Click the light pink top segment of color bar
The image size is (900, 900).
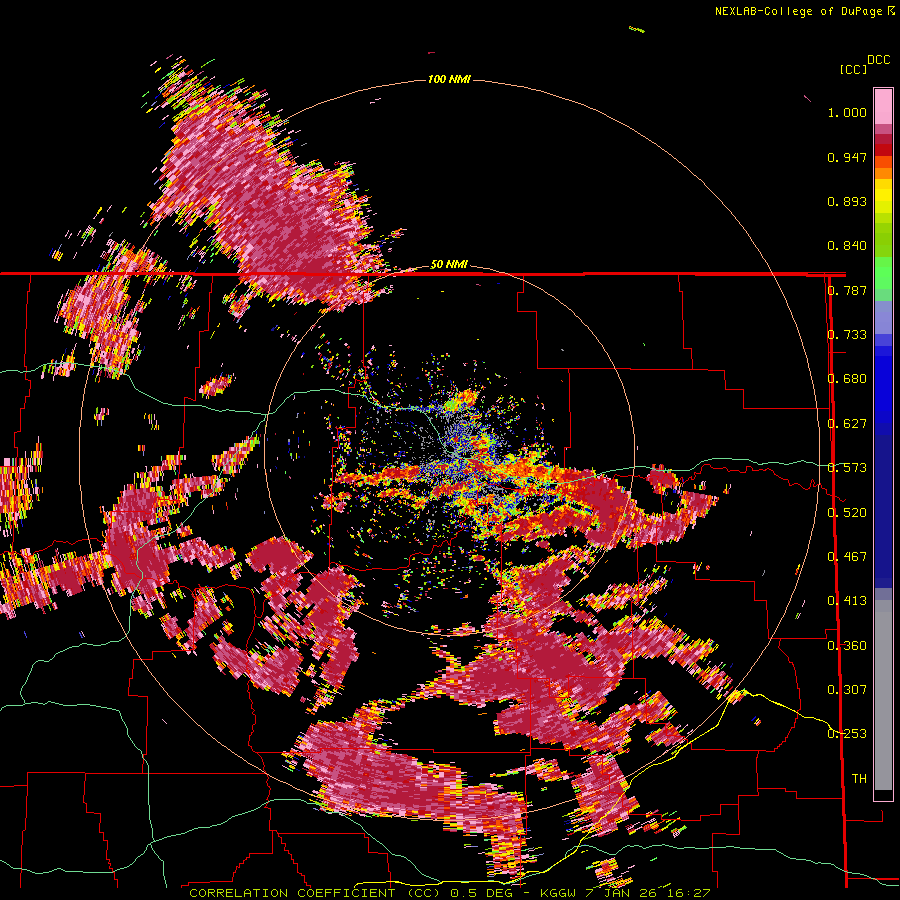point(883,106)
